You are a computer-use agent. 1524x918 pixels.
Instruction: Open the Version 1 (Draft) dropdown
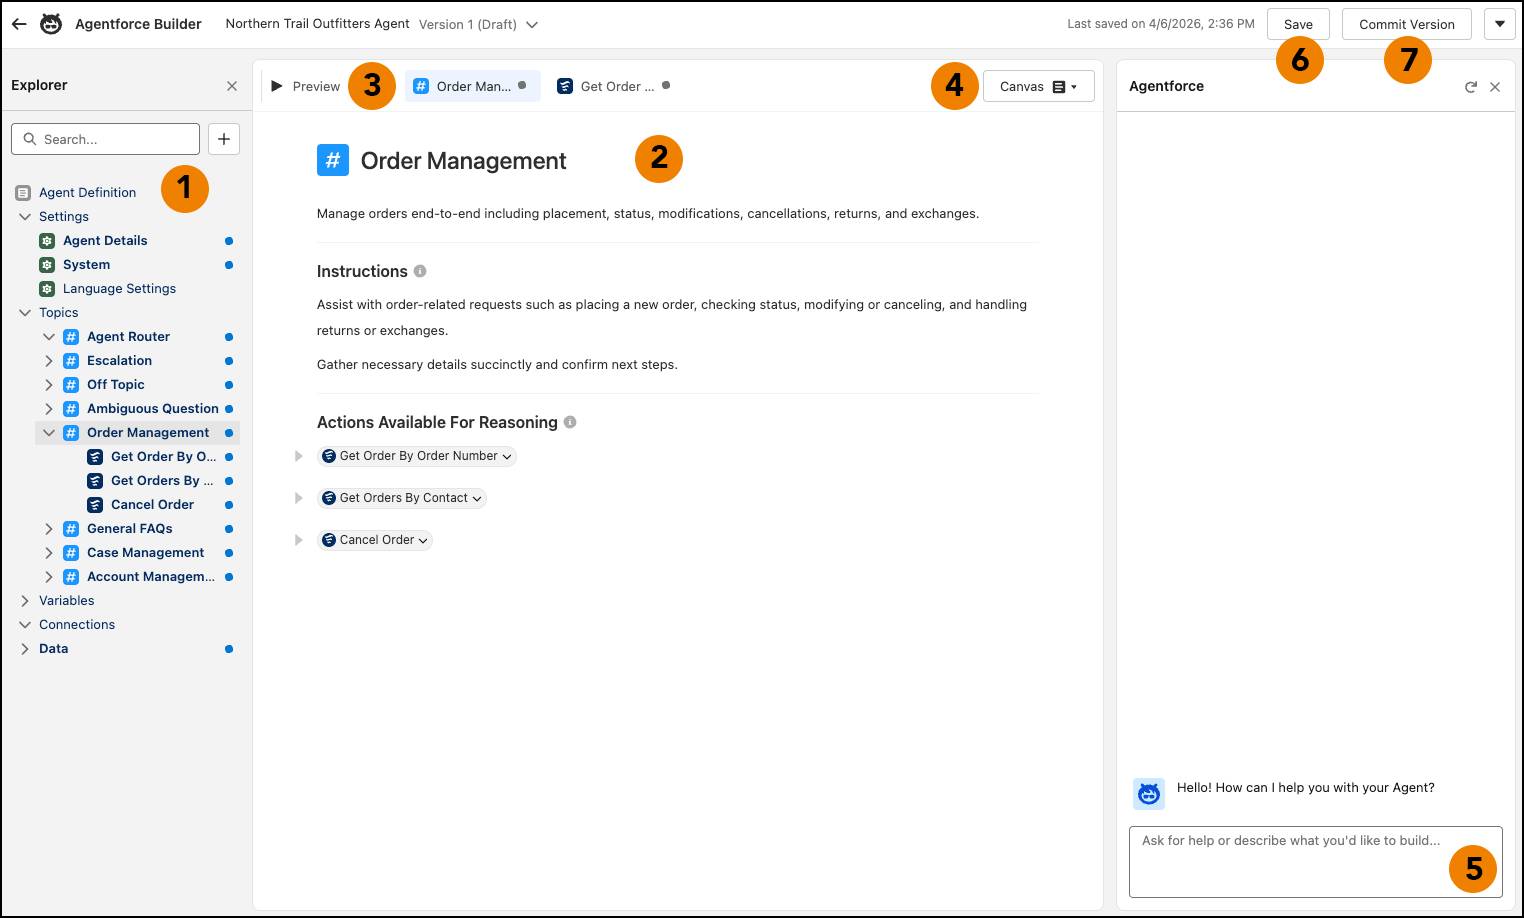(x=532, y=24)
